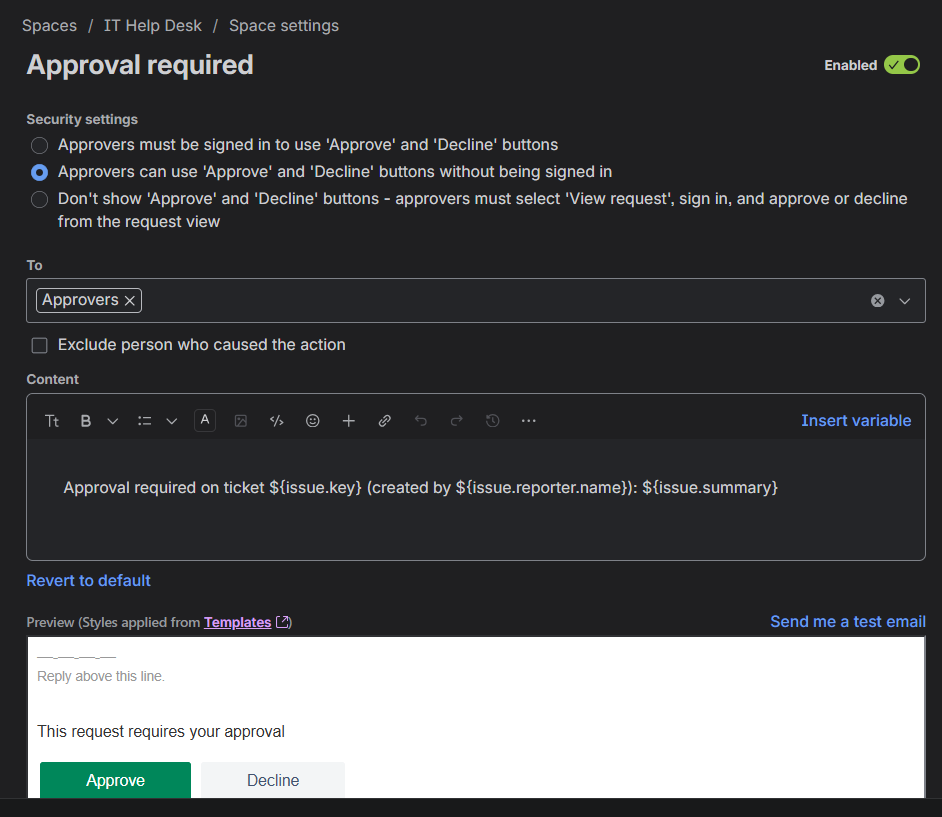The height and width of the screenshot is (817, 942).
Task: Open the text color picker
Action: [204, 420]
